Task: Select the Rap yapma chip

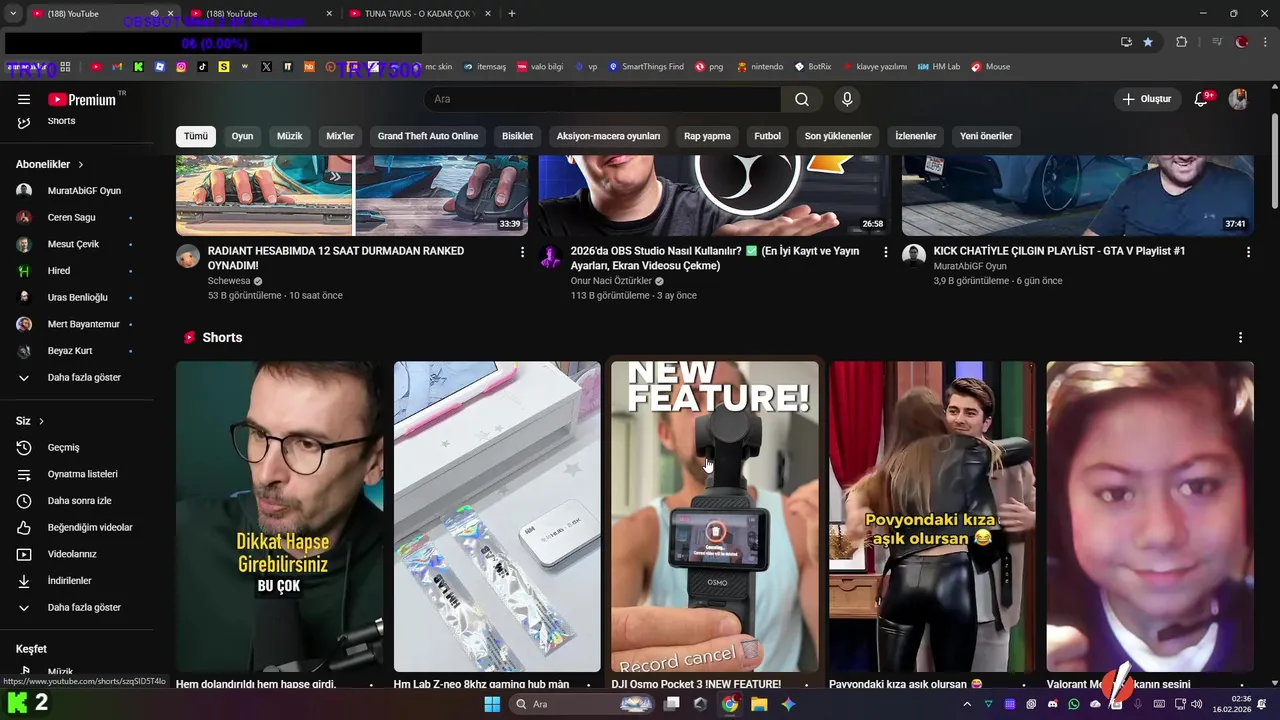Action: pyautogui.click(x=708, y=136)
